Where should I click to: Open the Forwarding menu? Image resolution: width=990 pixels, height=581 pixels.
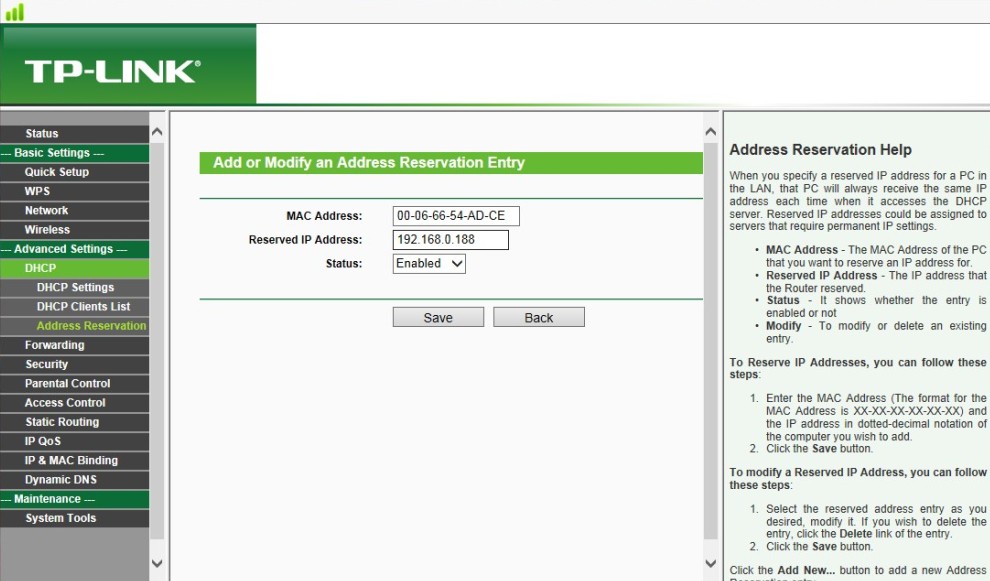[x=54, y=345]
